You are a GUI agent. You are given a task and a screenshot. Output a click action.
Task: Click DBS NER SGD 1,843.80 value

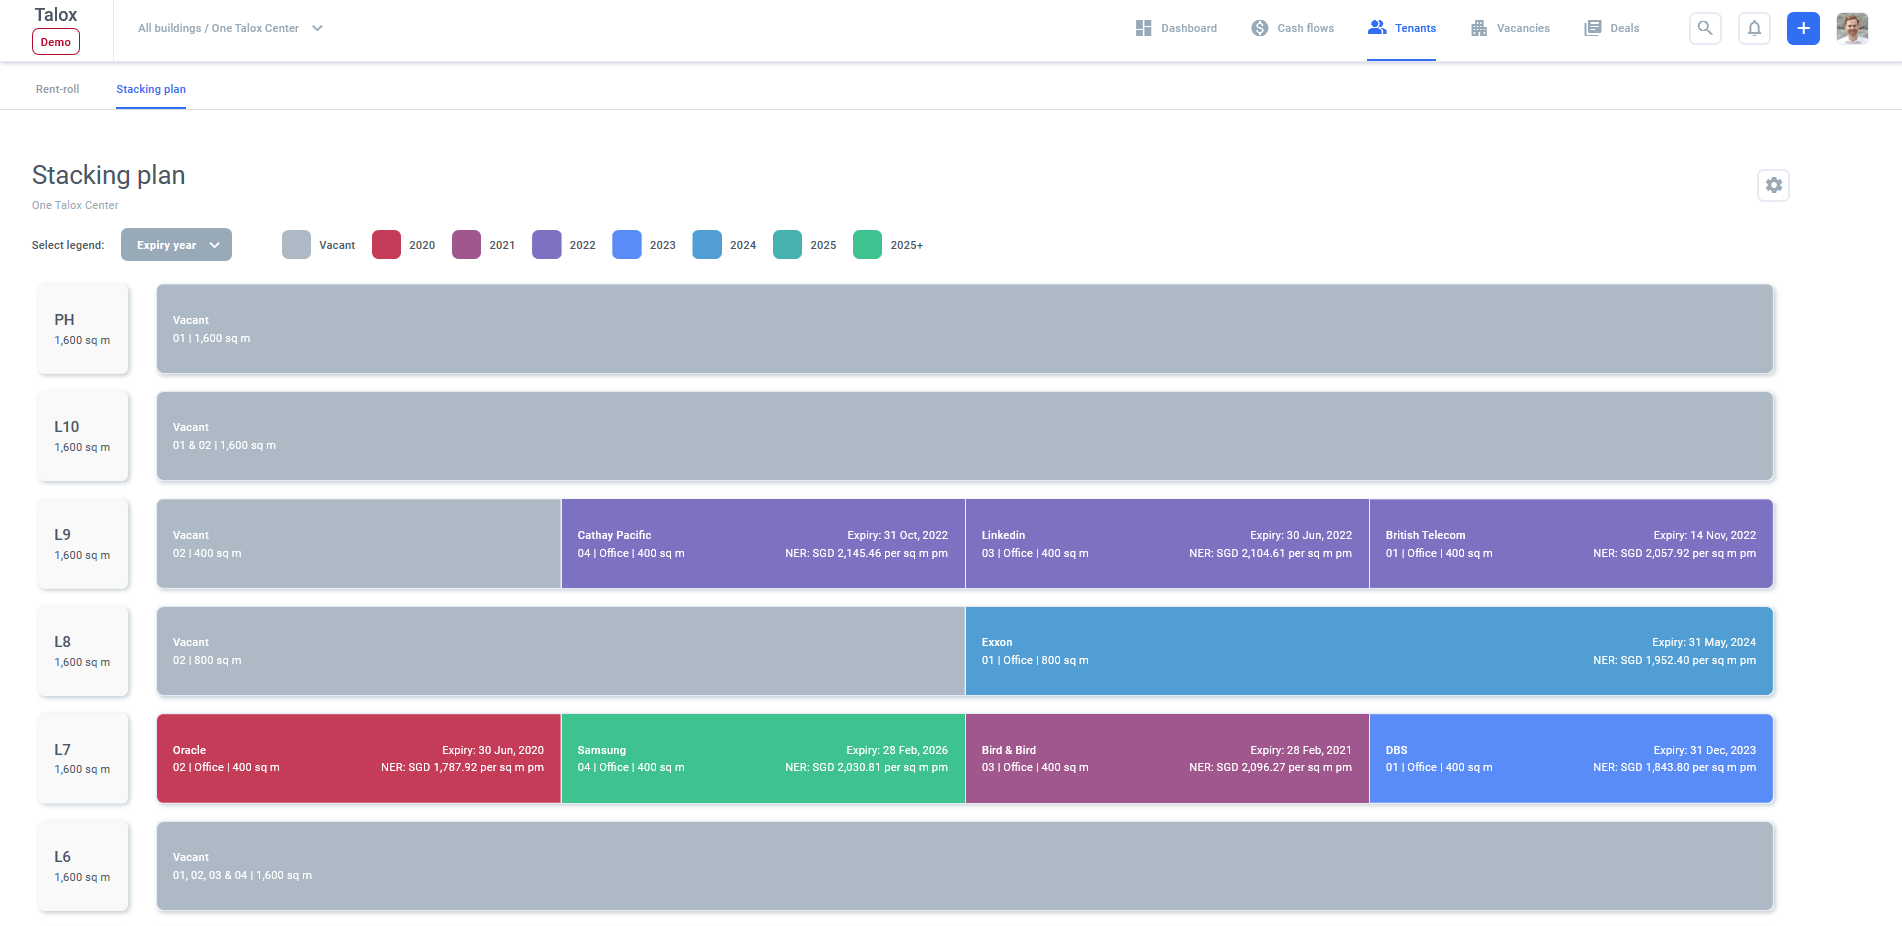coord(1675,768)
